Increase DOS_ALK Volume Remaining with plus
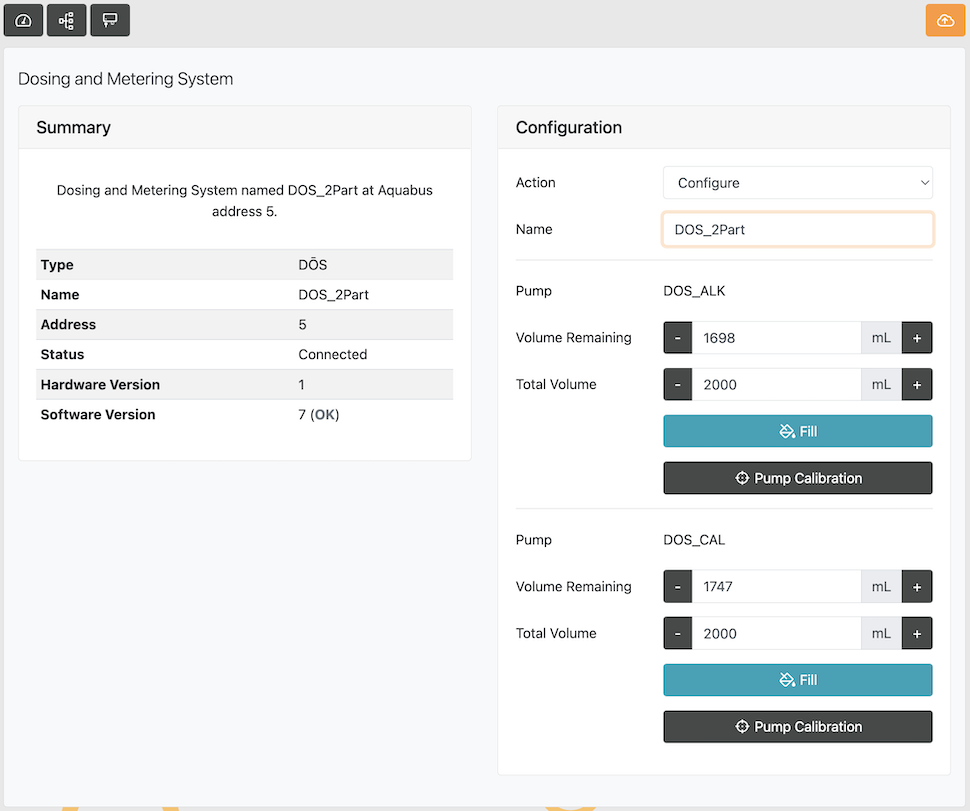 point(917,338)
